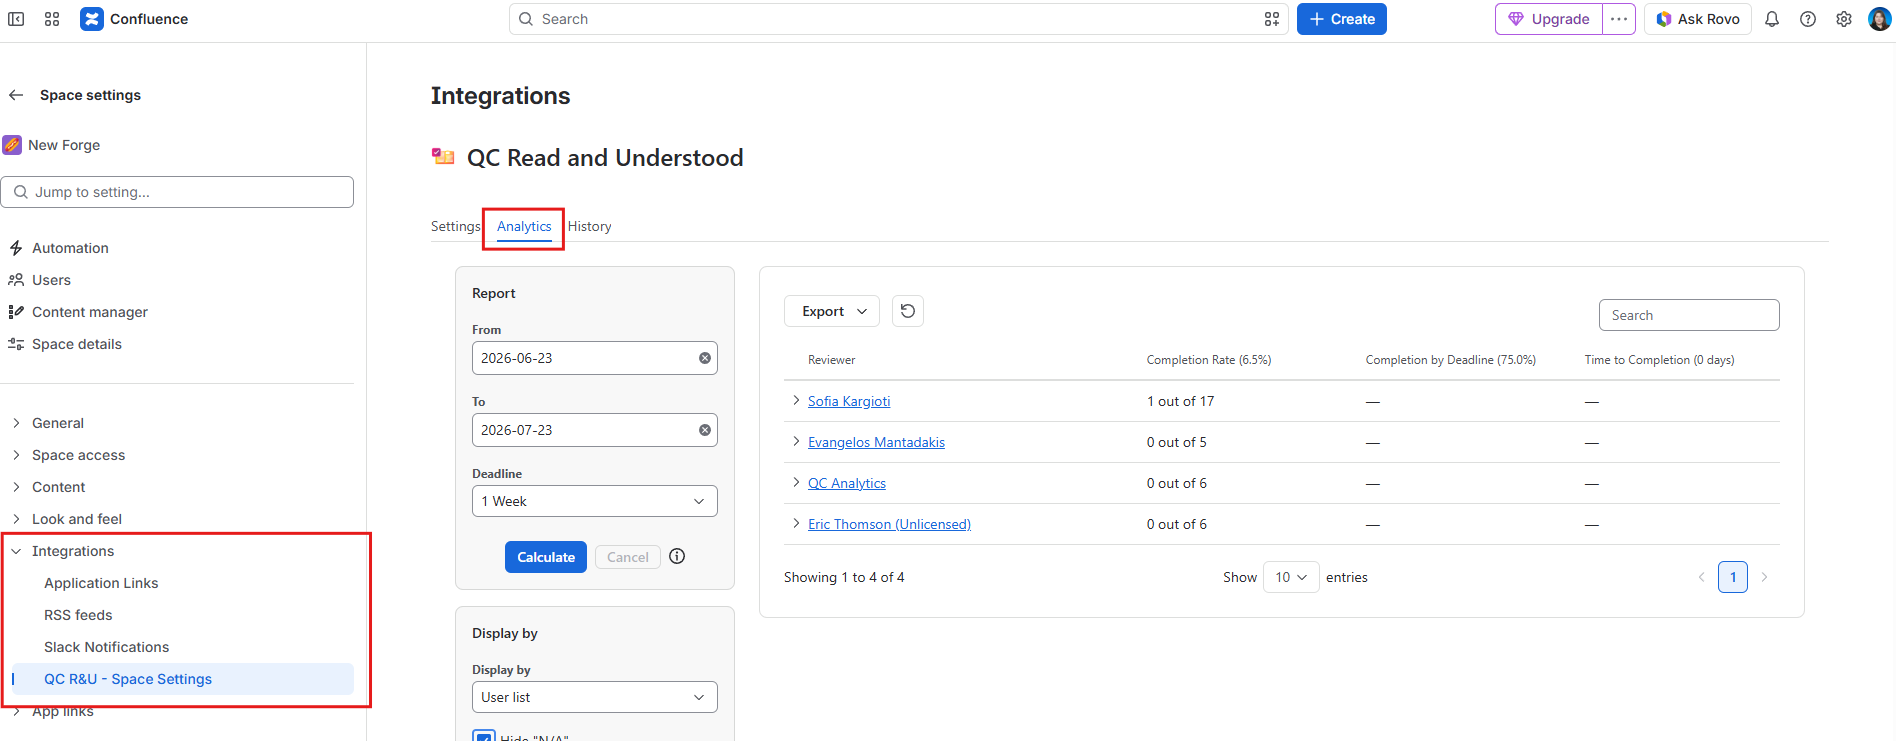
Task: Focus the analytics table Search field
Action: point(1689,315)
